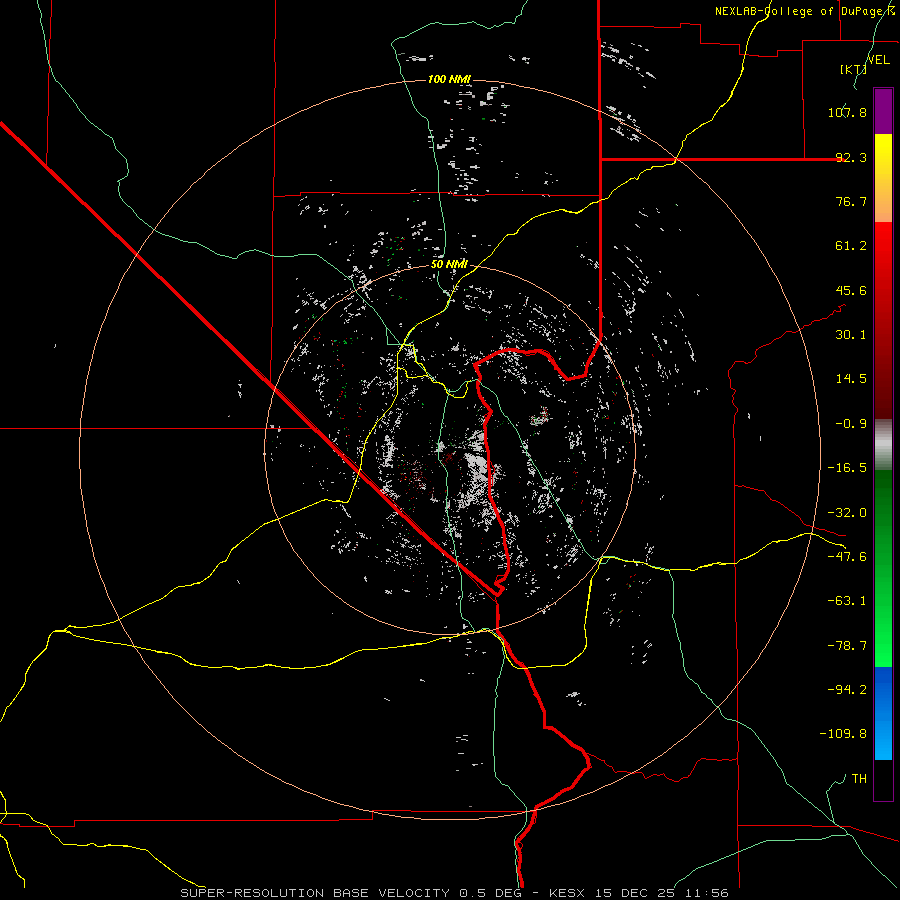This screenshot has width=900, height=900.
Task: Click the 30.1 value on the velocity scale
Action: pos(851,335)
